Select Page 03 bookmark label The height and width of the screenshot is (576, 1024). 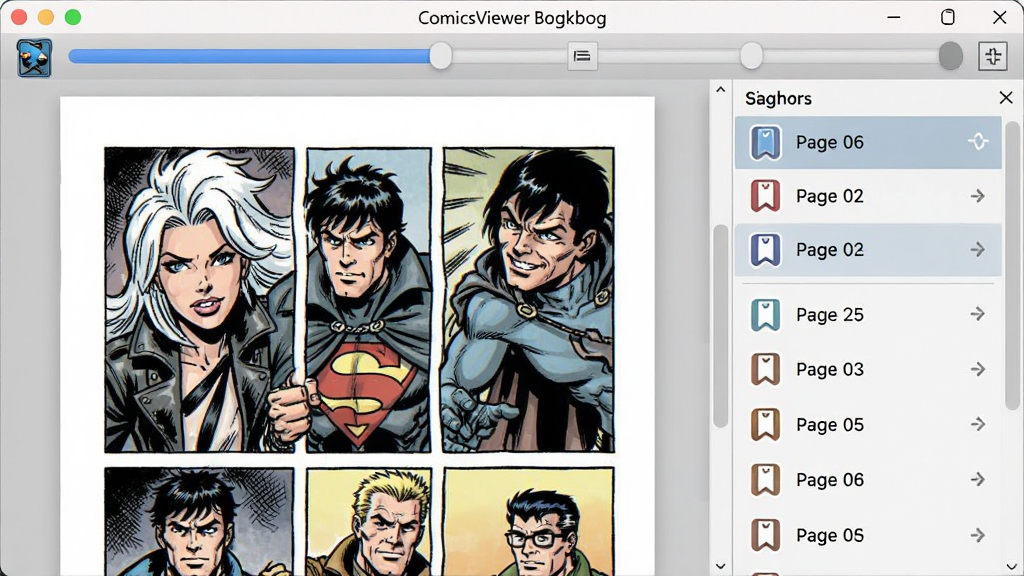pyautogui.click(x=829, y=370)
